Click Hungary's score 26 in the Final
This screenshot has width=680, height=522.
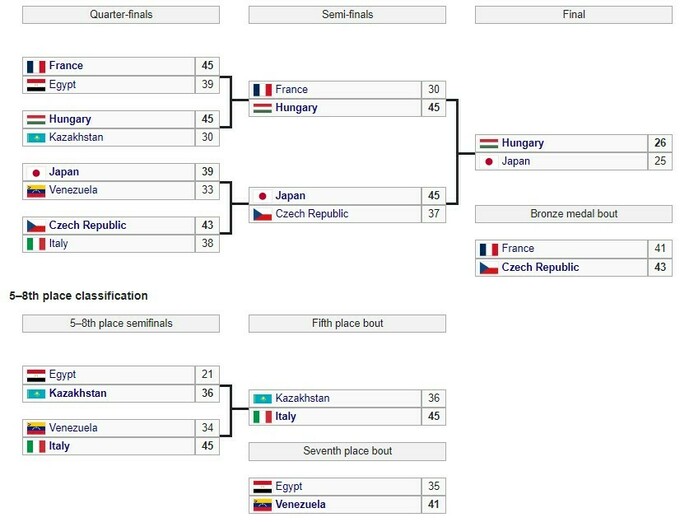659,143
